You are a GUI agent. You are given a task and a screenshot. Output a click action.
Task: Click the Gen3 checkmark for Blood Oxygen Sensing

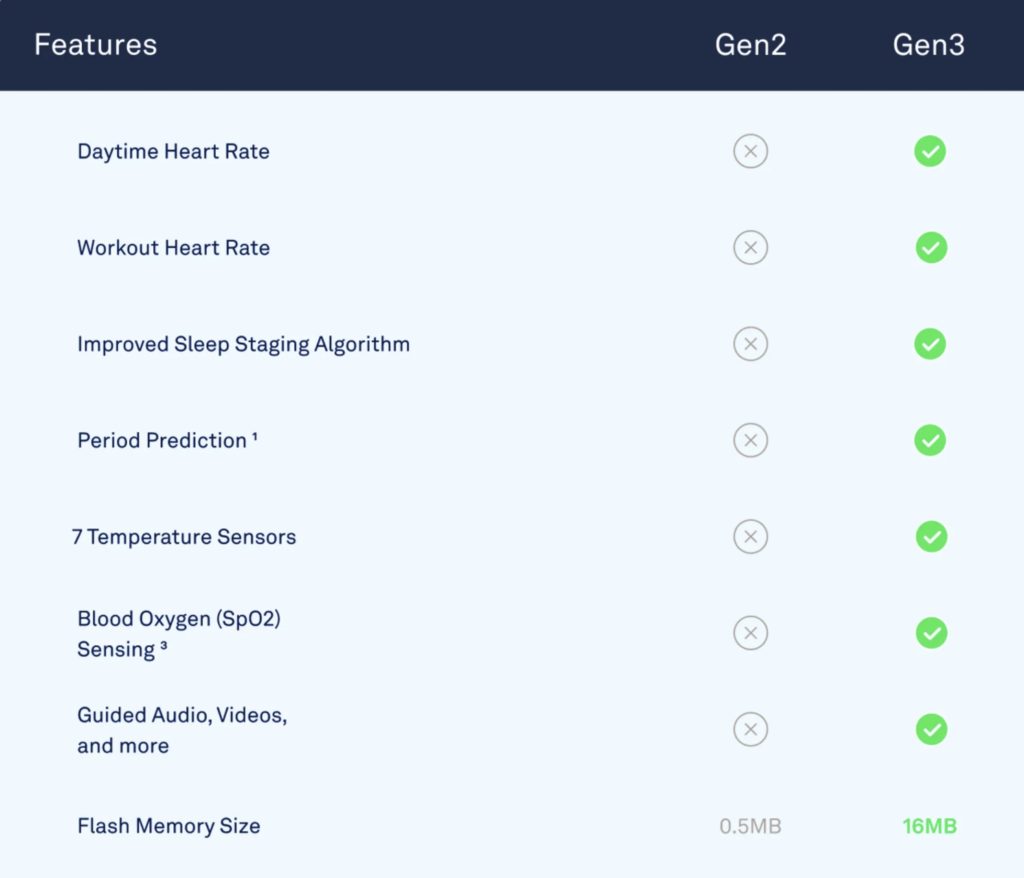tap(931, 633)
